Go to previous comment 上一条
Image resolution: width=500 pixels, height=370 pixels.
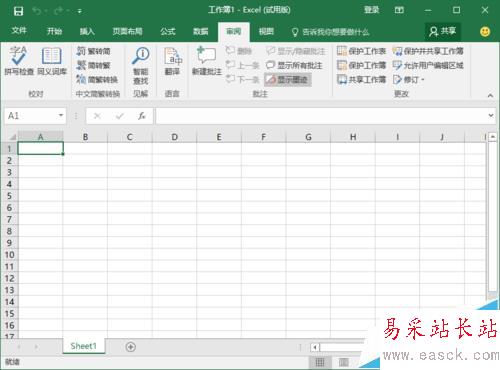point(243,65)
